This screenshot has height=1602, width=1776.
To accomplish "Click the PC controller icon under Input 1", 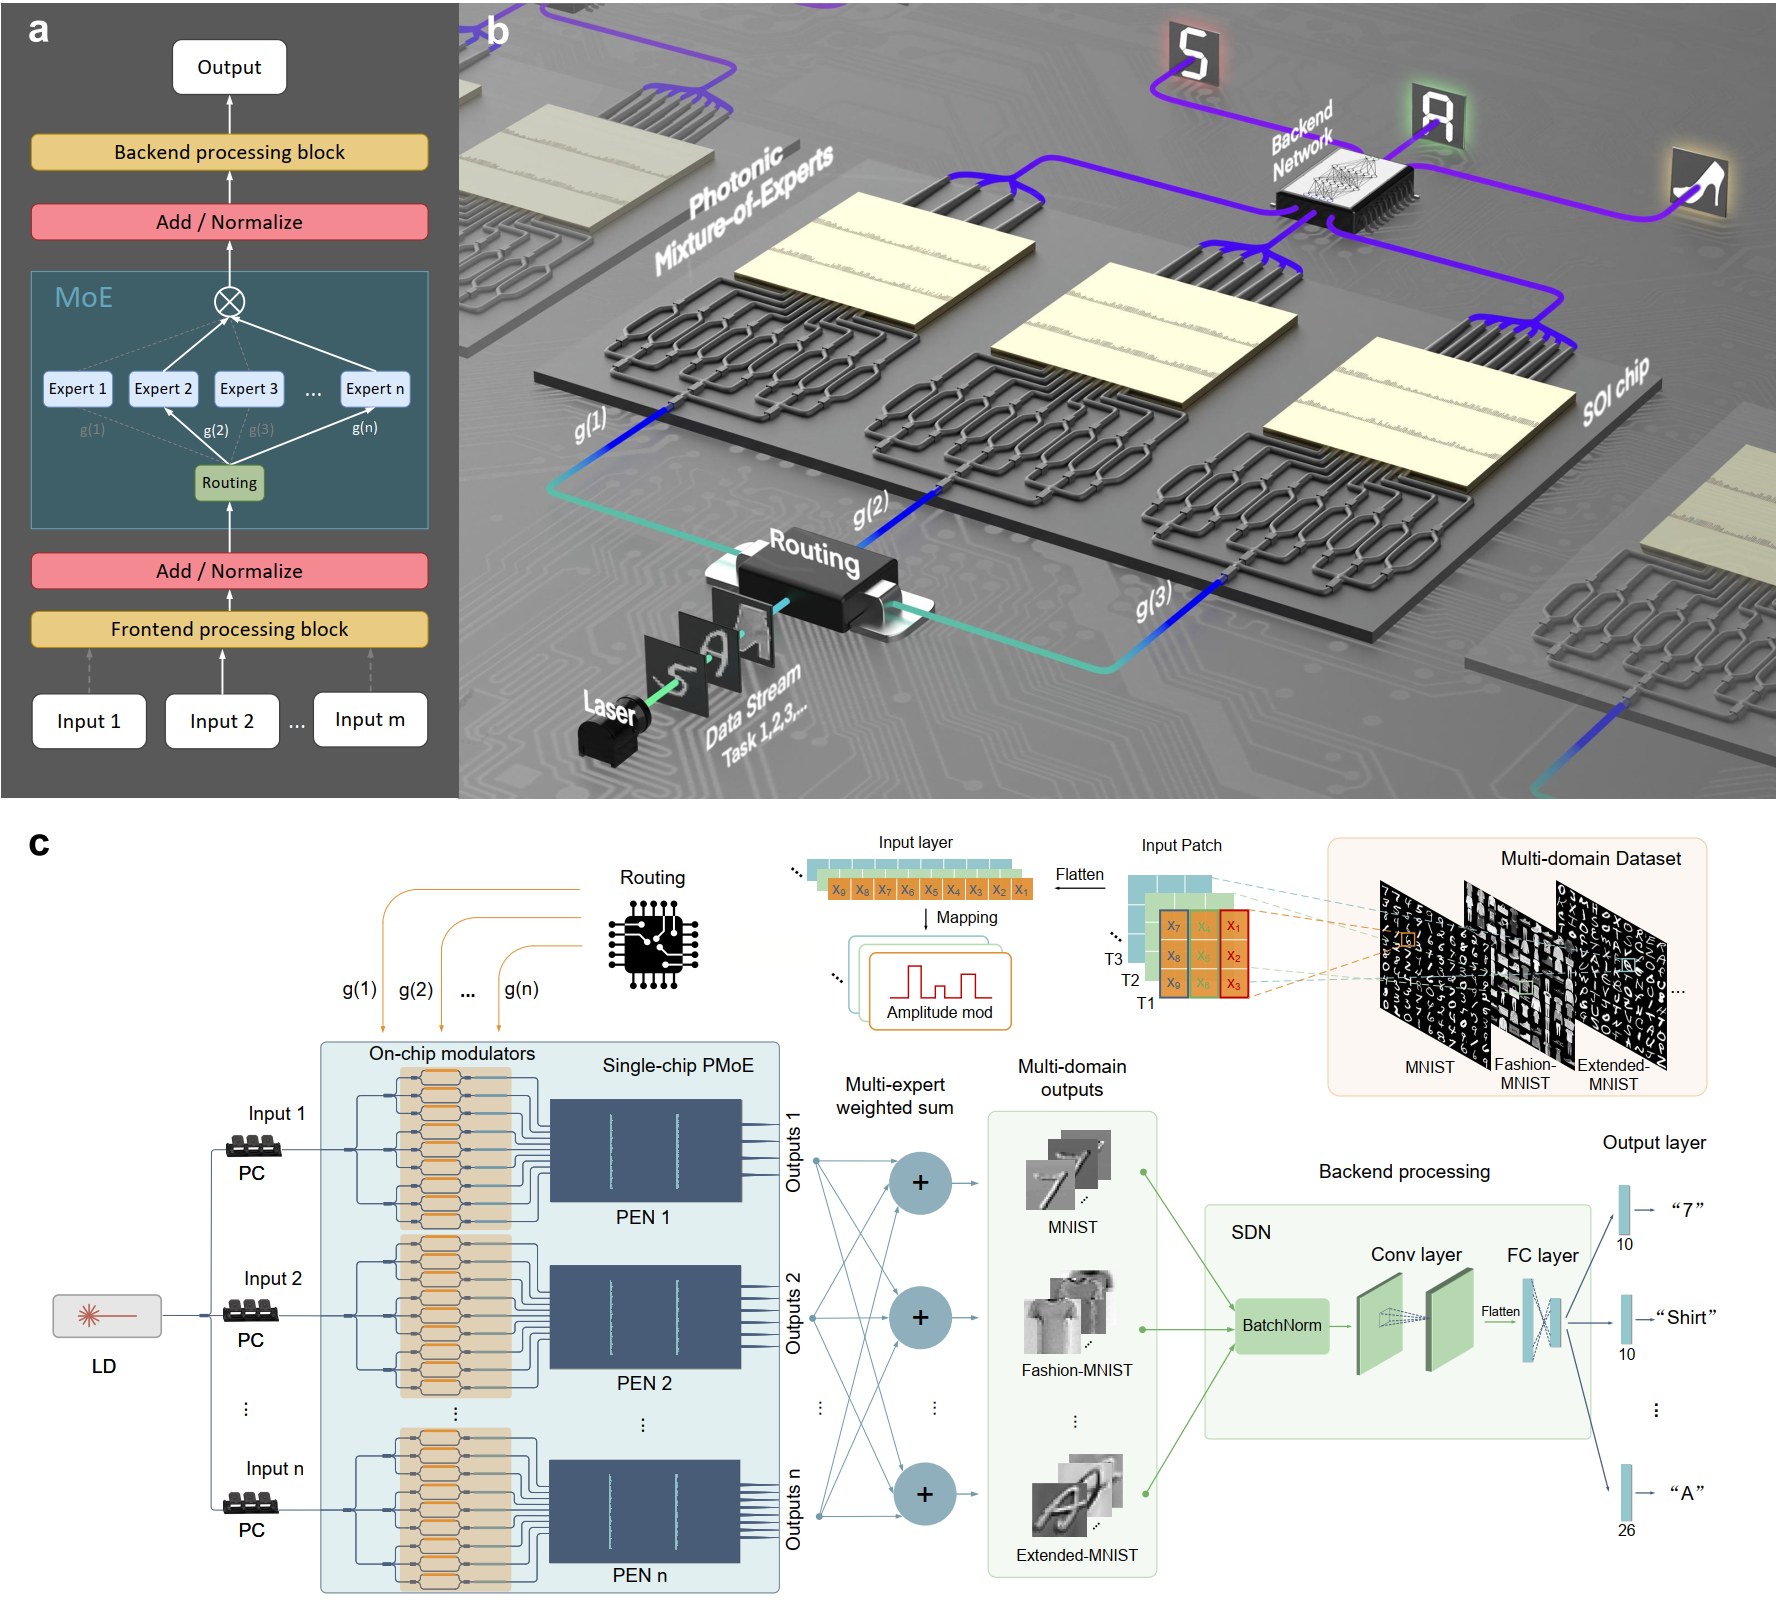I will click(x=253, y=1146).
